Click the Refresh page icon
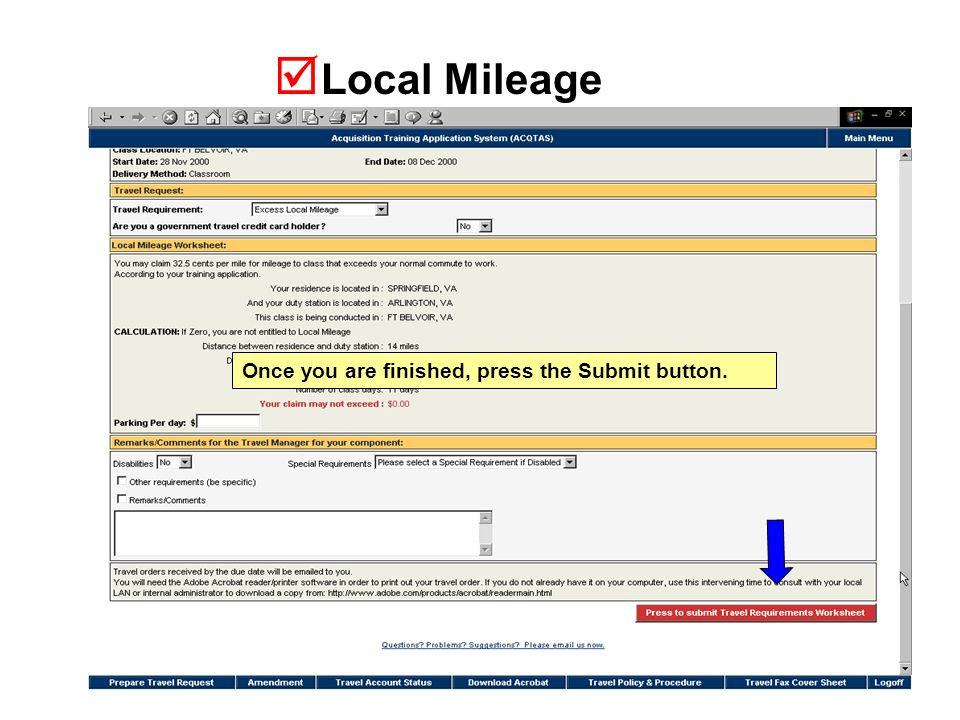The height and width of the screenshot is (720, 960). pyautogui.click(x=192, y=118)
